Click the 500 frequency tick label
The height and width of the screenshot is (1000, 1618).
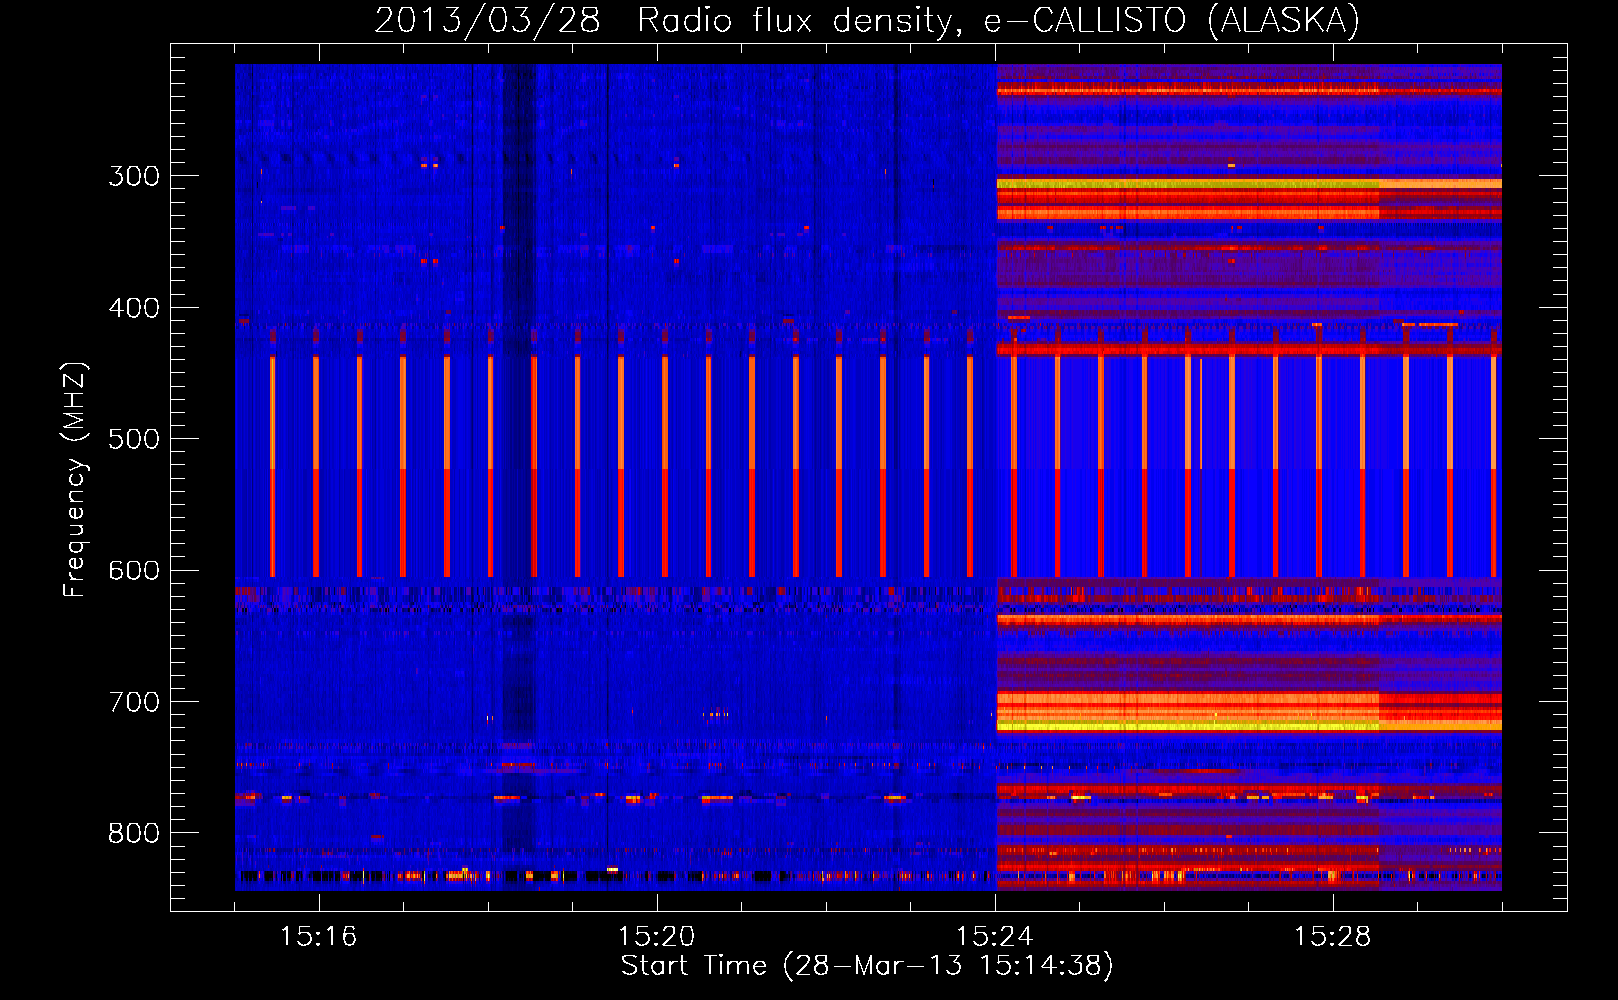pos(134,439)
